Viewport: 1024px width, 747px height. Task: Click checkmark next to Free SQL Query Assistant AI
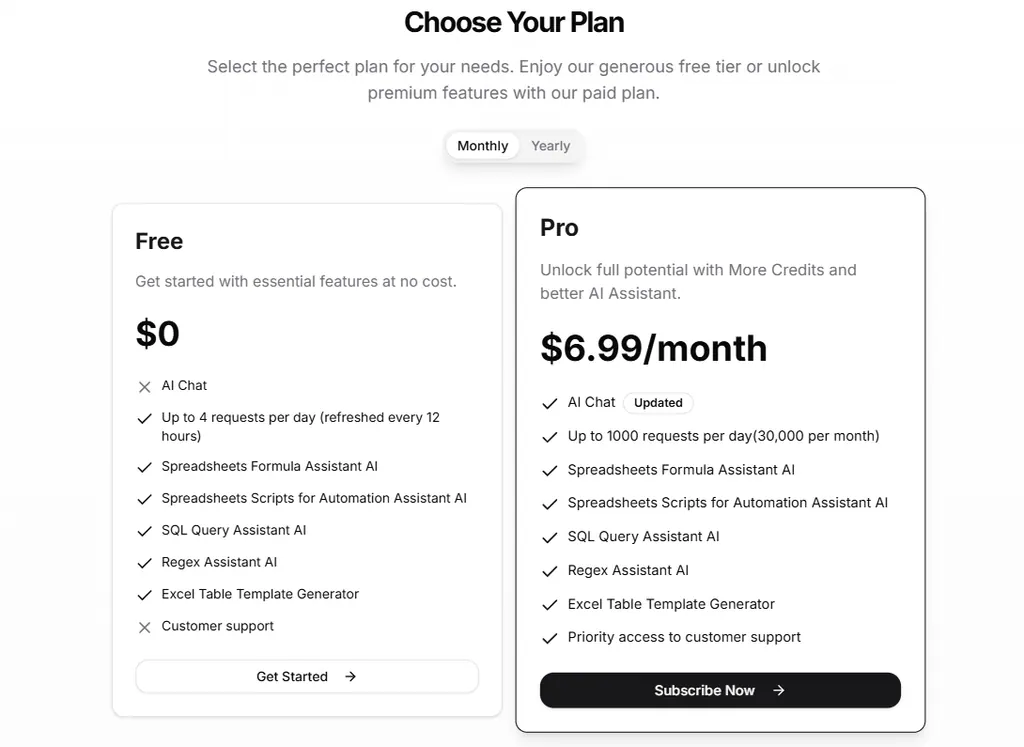click(x=144, y=531)
